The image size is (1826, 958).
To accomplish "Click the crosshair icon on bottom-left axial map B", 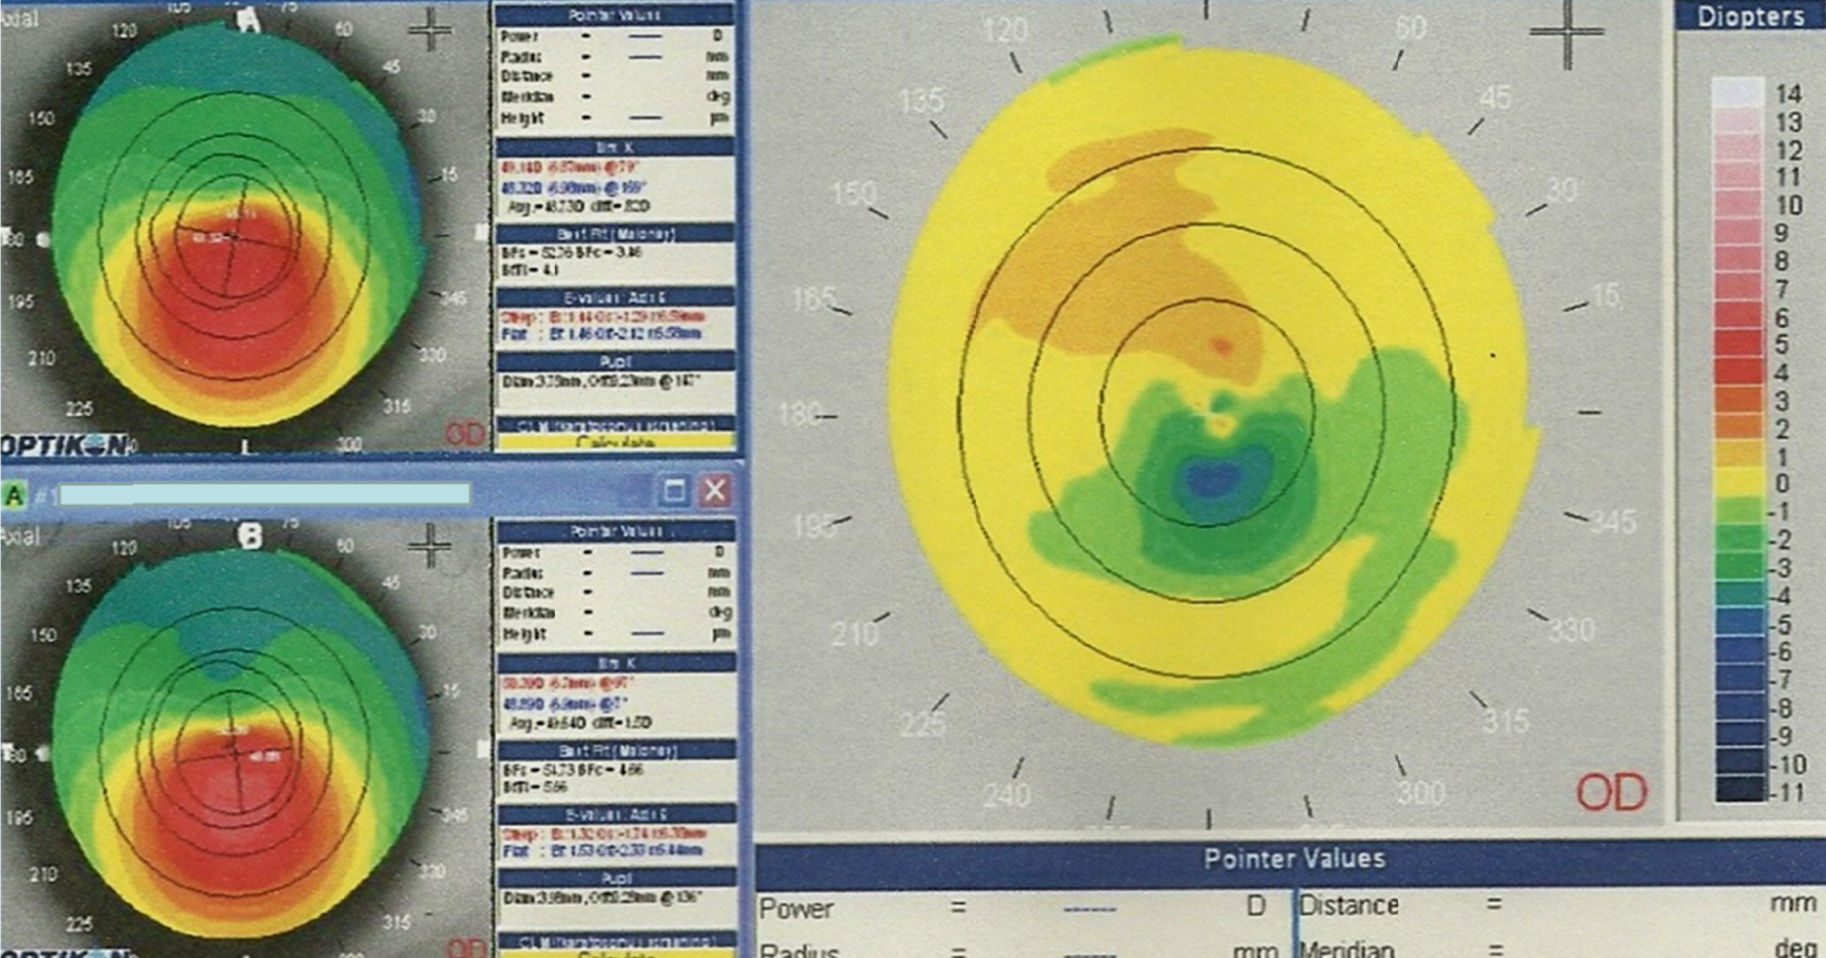I will [430, 546].
